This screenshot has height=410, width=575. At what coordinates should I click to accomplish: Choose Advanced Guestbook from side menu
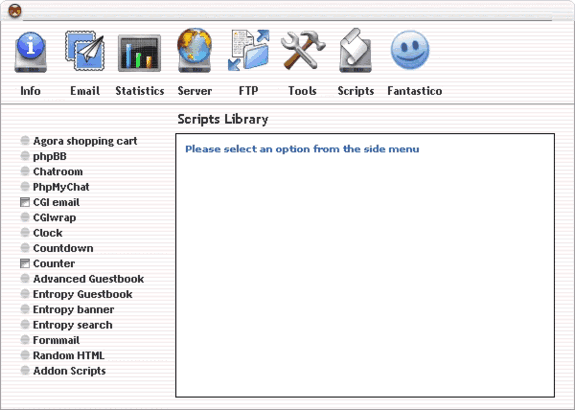click(x=88, y=279)
